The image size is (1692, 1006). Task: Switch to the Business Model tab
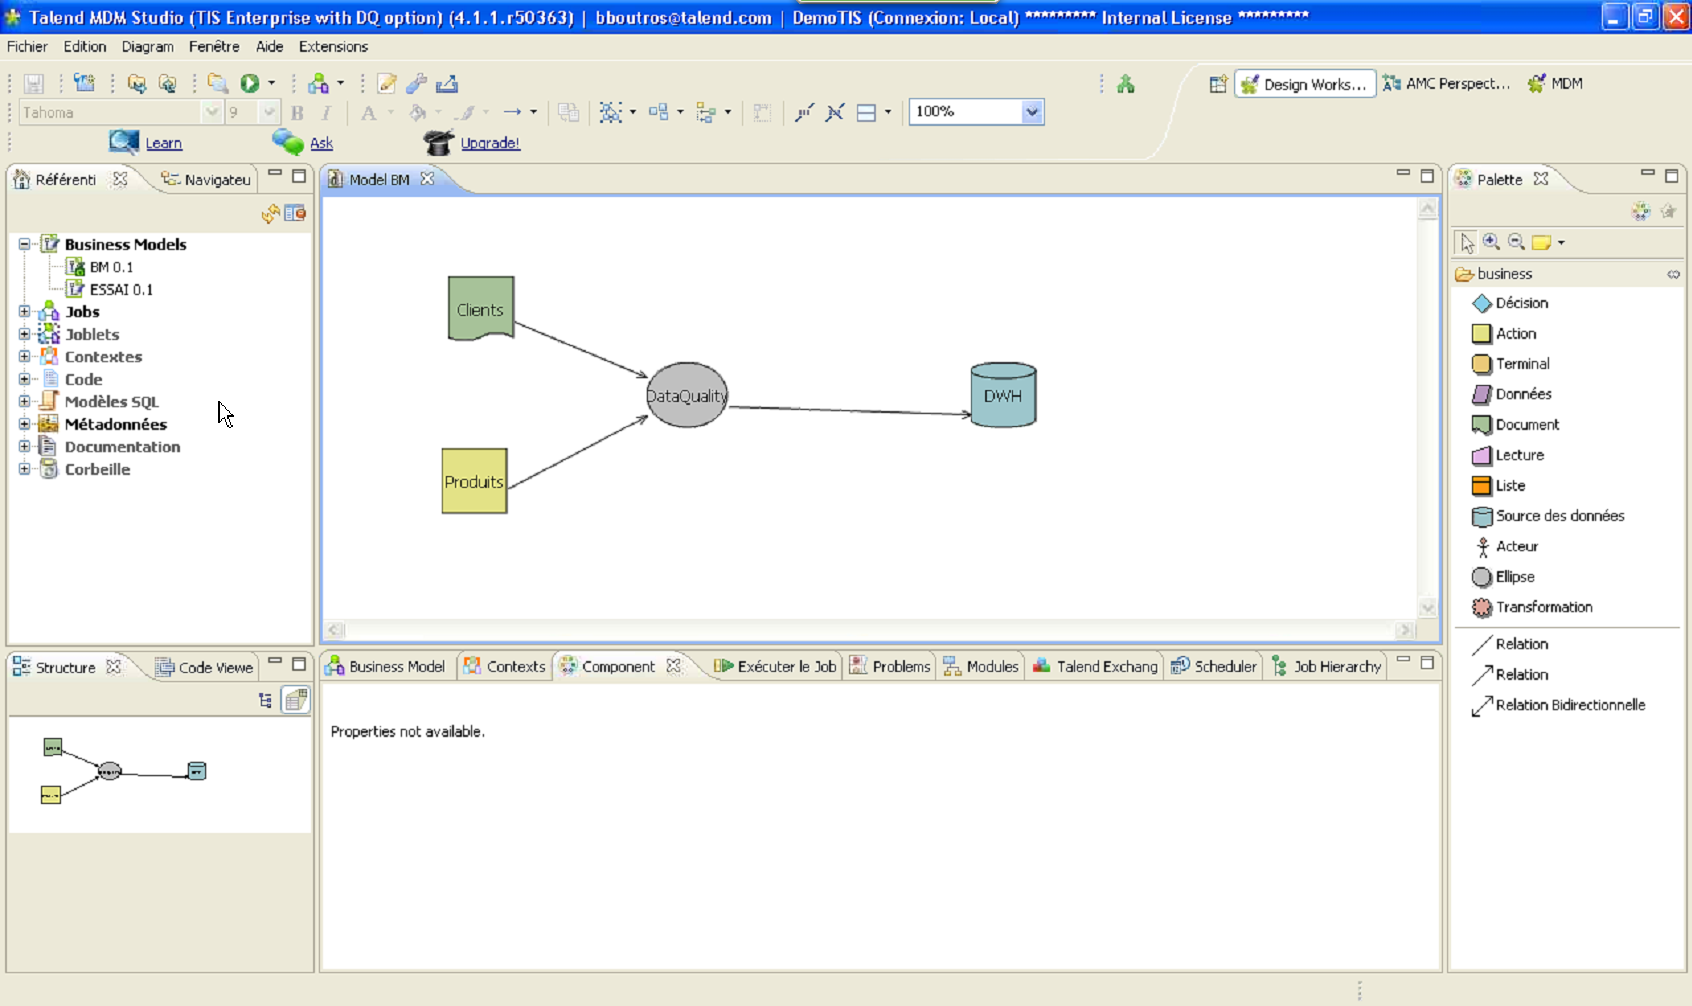[x=386, y=667]
